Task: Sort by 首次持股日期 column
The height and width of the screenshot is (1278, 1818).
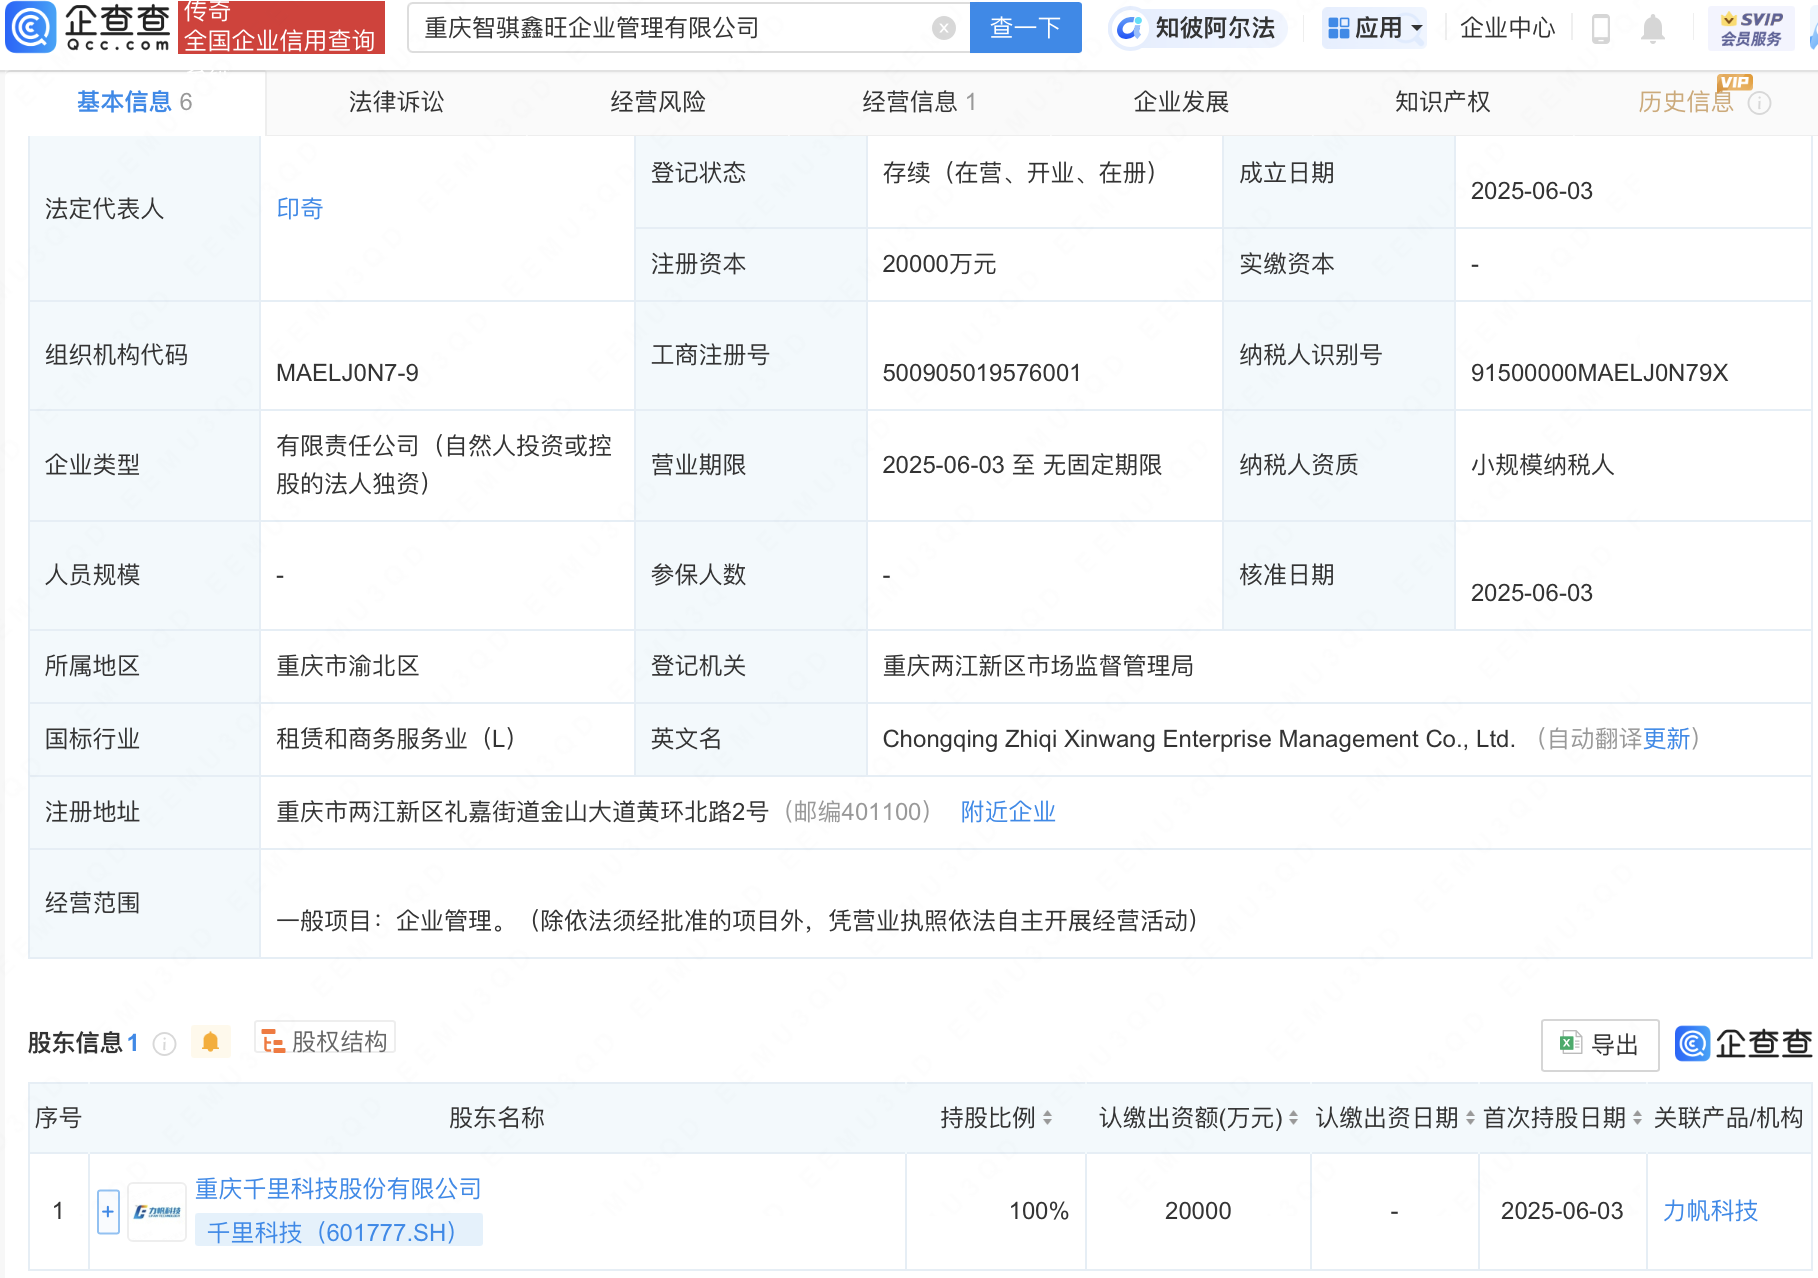Action: (x=1637, y=1118)
